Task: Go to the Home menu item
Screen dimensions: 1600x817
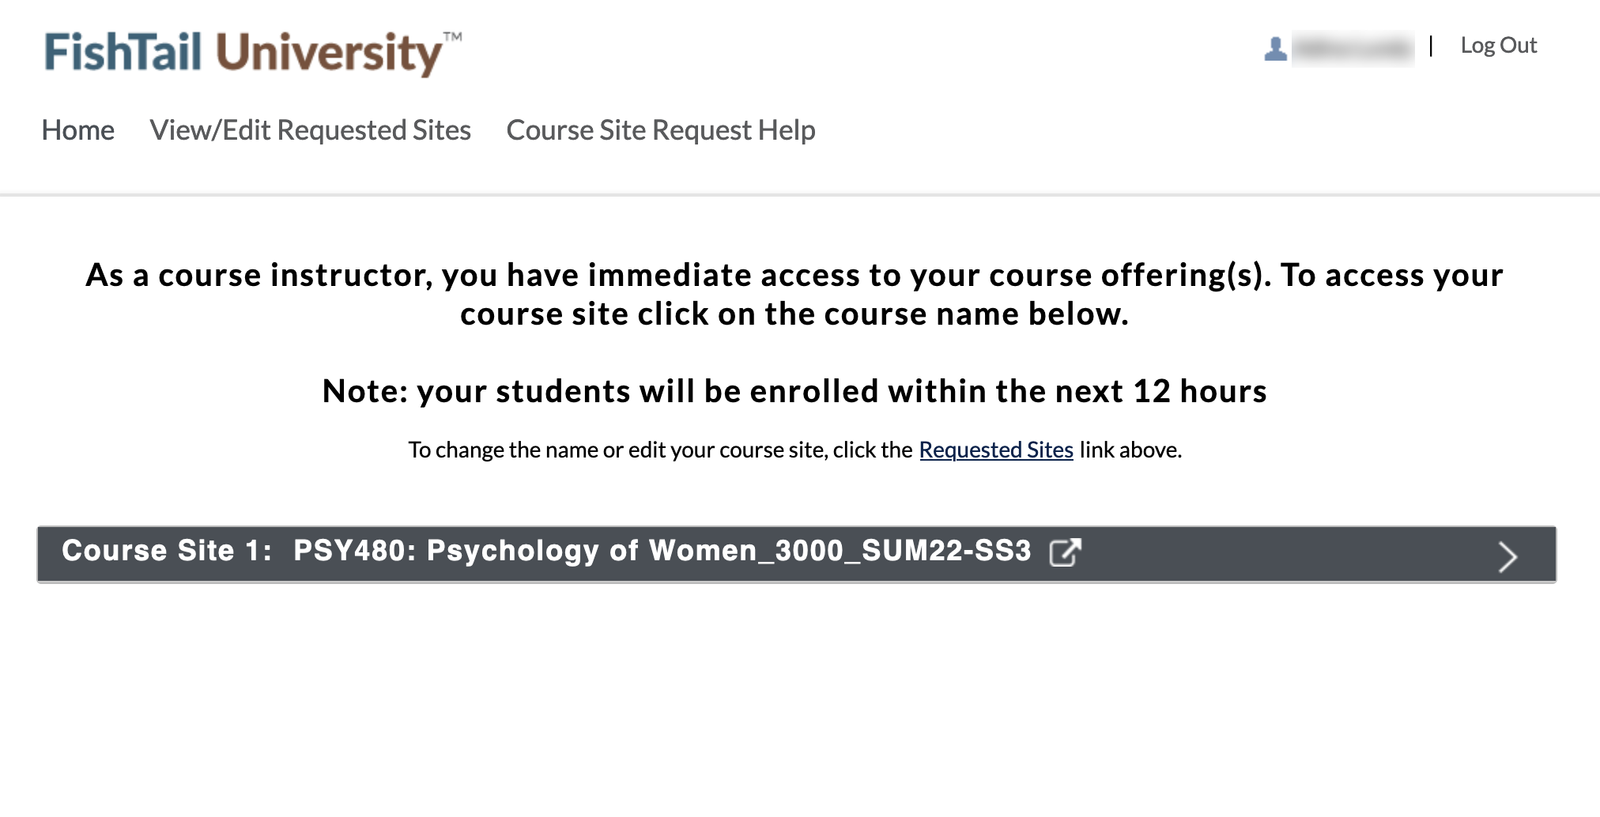Action: (78, 130)
